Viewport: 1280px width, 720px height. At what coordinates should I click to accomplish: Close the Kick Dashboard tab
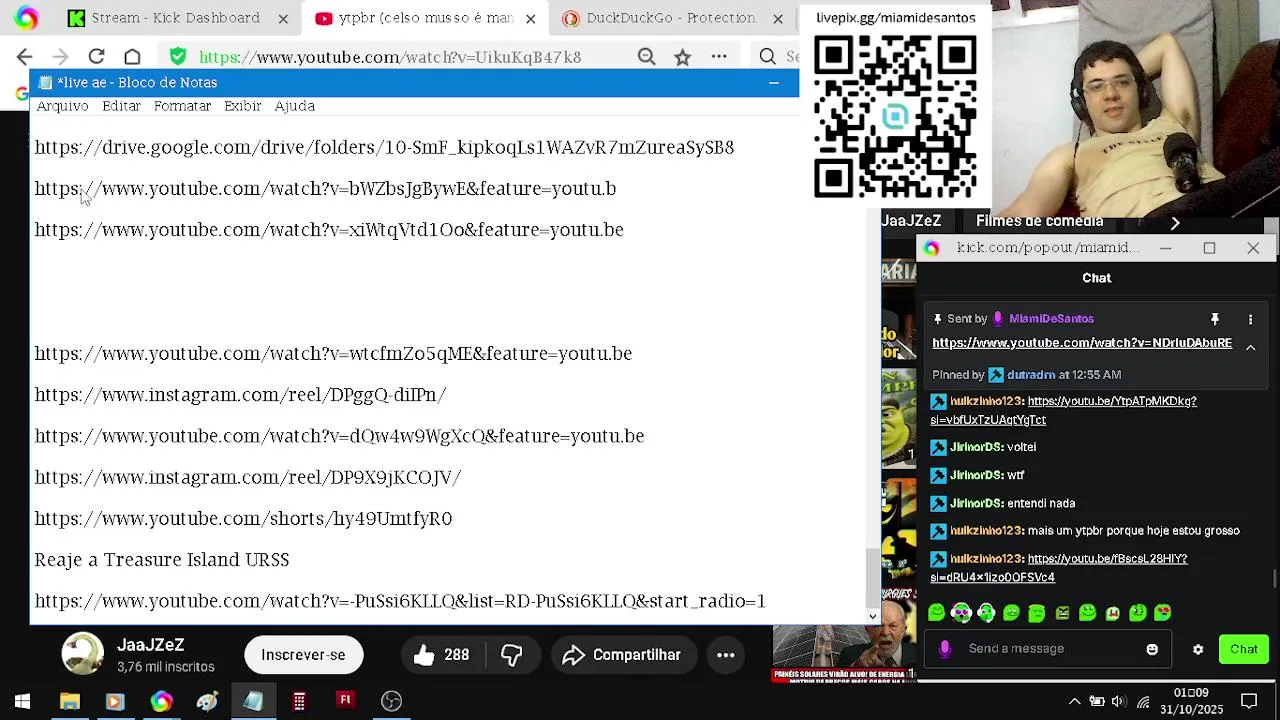pos(283,18)
